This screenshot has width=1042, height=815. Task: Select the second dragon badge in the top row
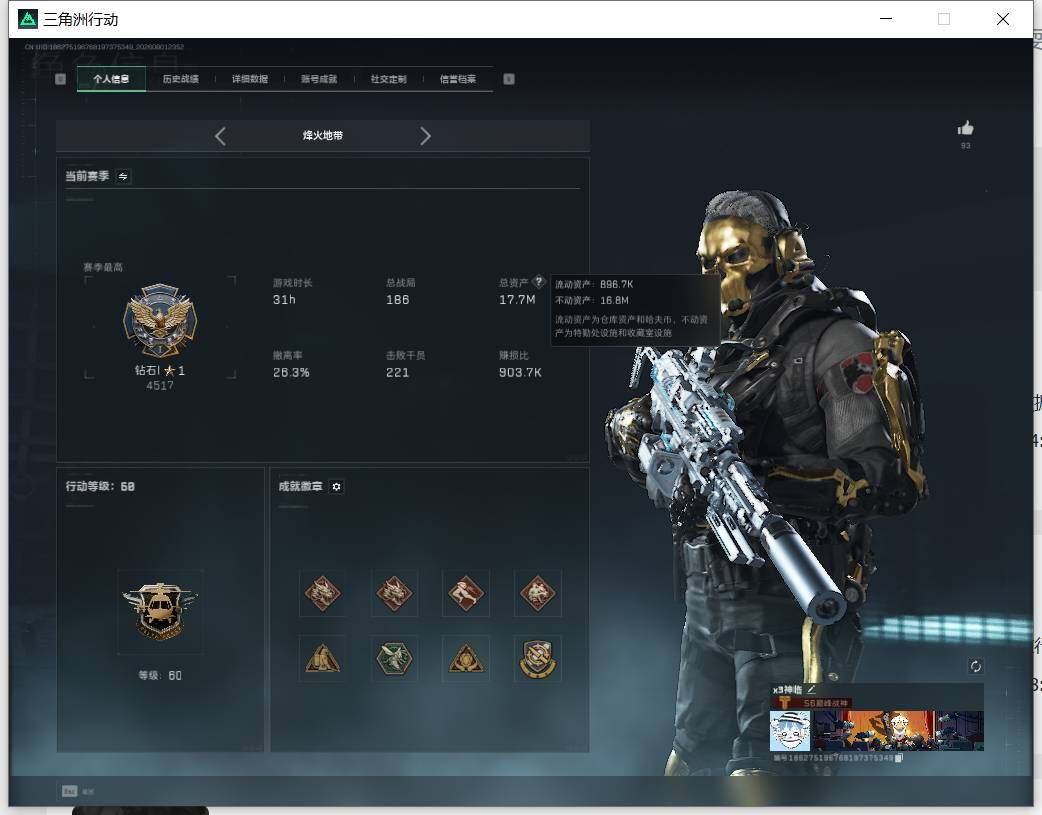(x=394, y=593)
